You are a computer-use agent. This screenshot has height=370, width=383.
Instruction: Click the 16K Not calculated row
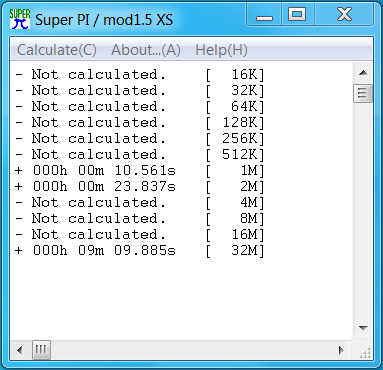[140, 75]
